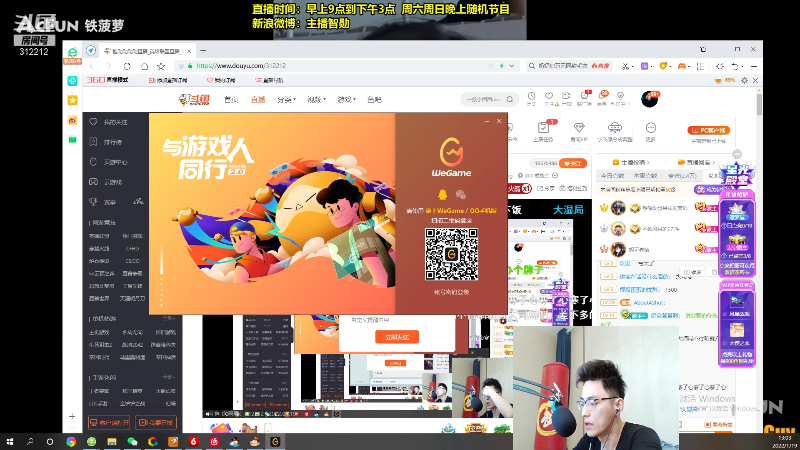Open the 视频 dropdown in Douyu nav
The image size is (800, 450).
click(x=316, y=99)
